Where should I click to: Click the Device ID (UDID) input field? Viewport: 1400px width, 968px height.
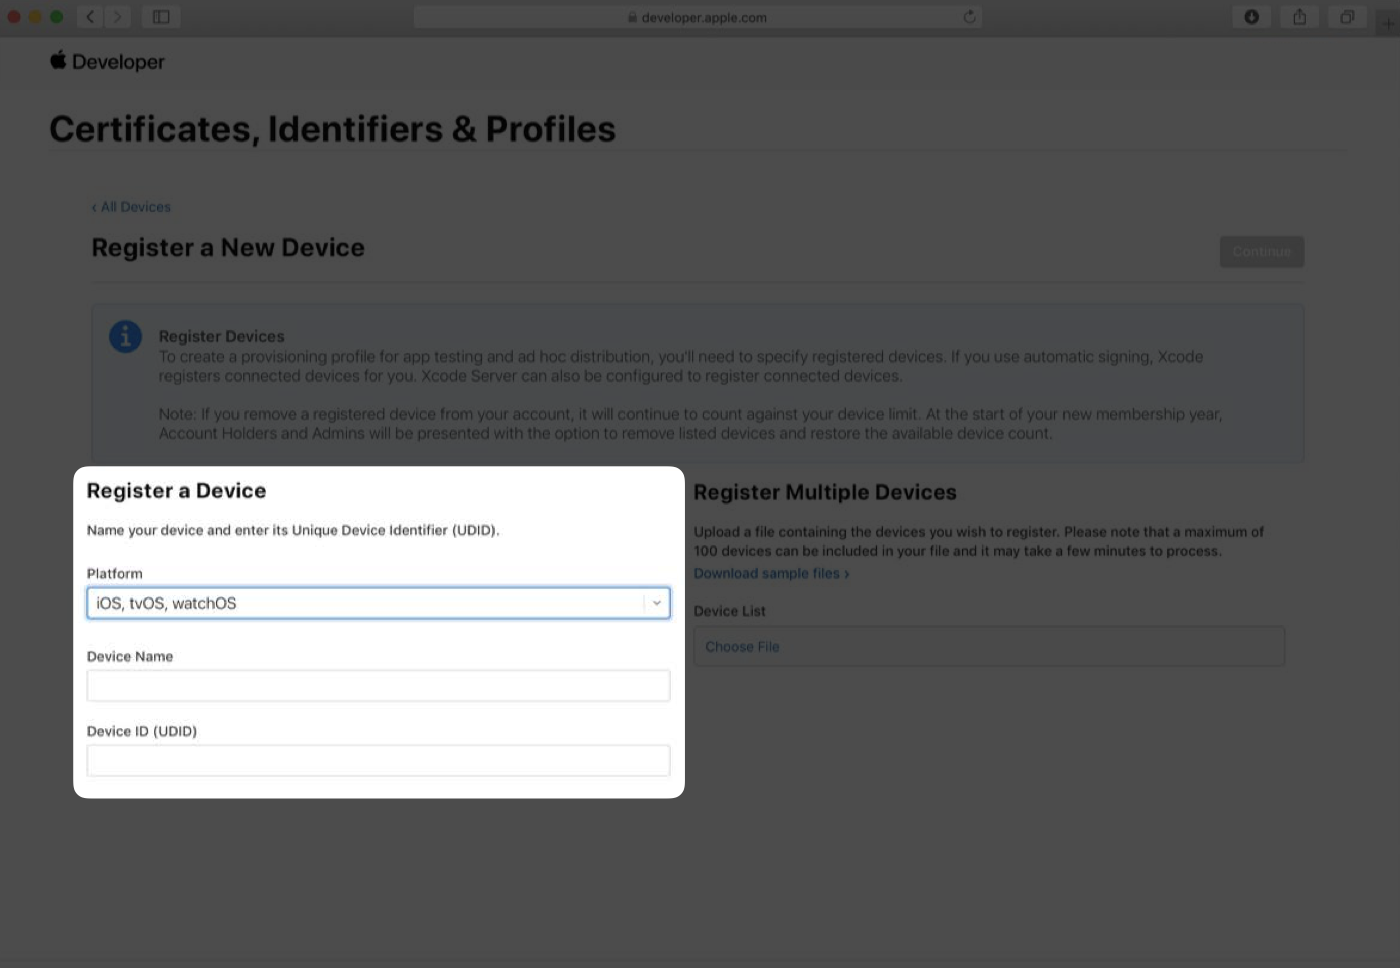(378, 761)
